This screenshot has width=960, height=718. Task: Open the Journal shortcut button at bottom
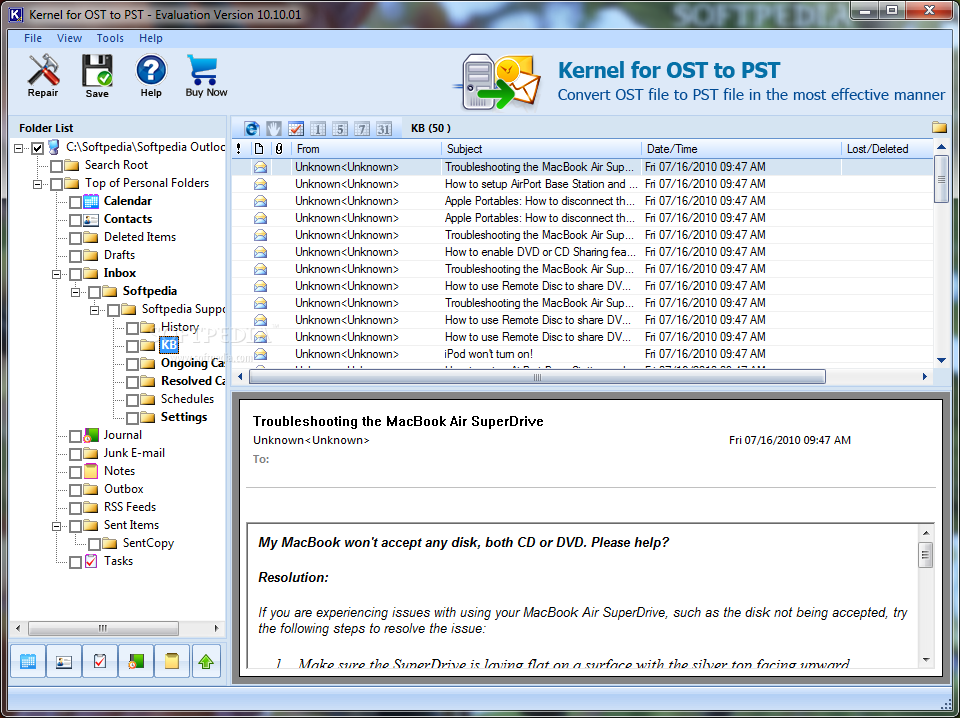(136, 661)
